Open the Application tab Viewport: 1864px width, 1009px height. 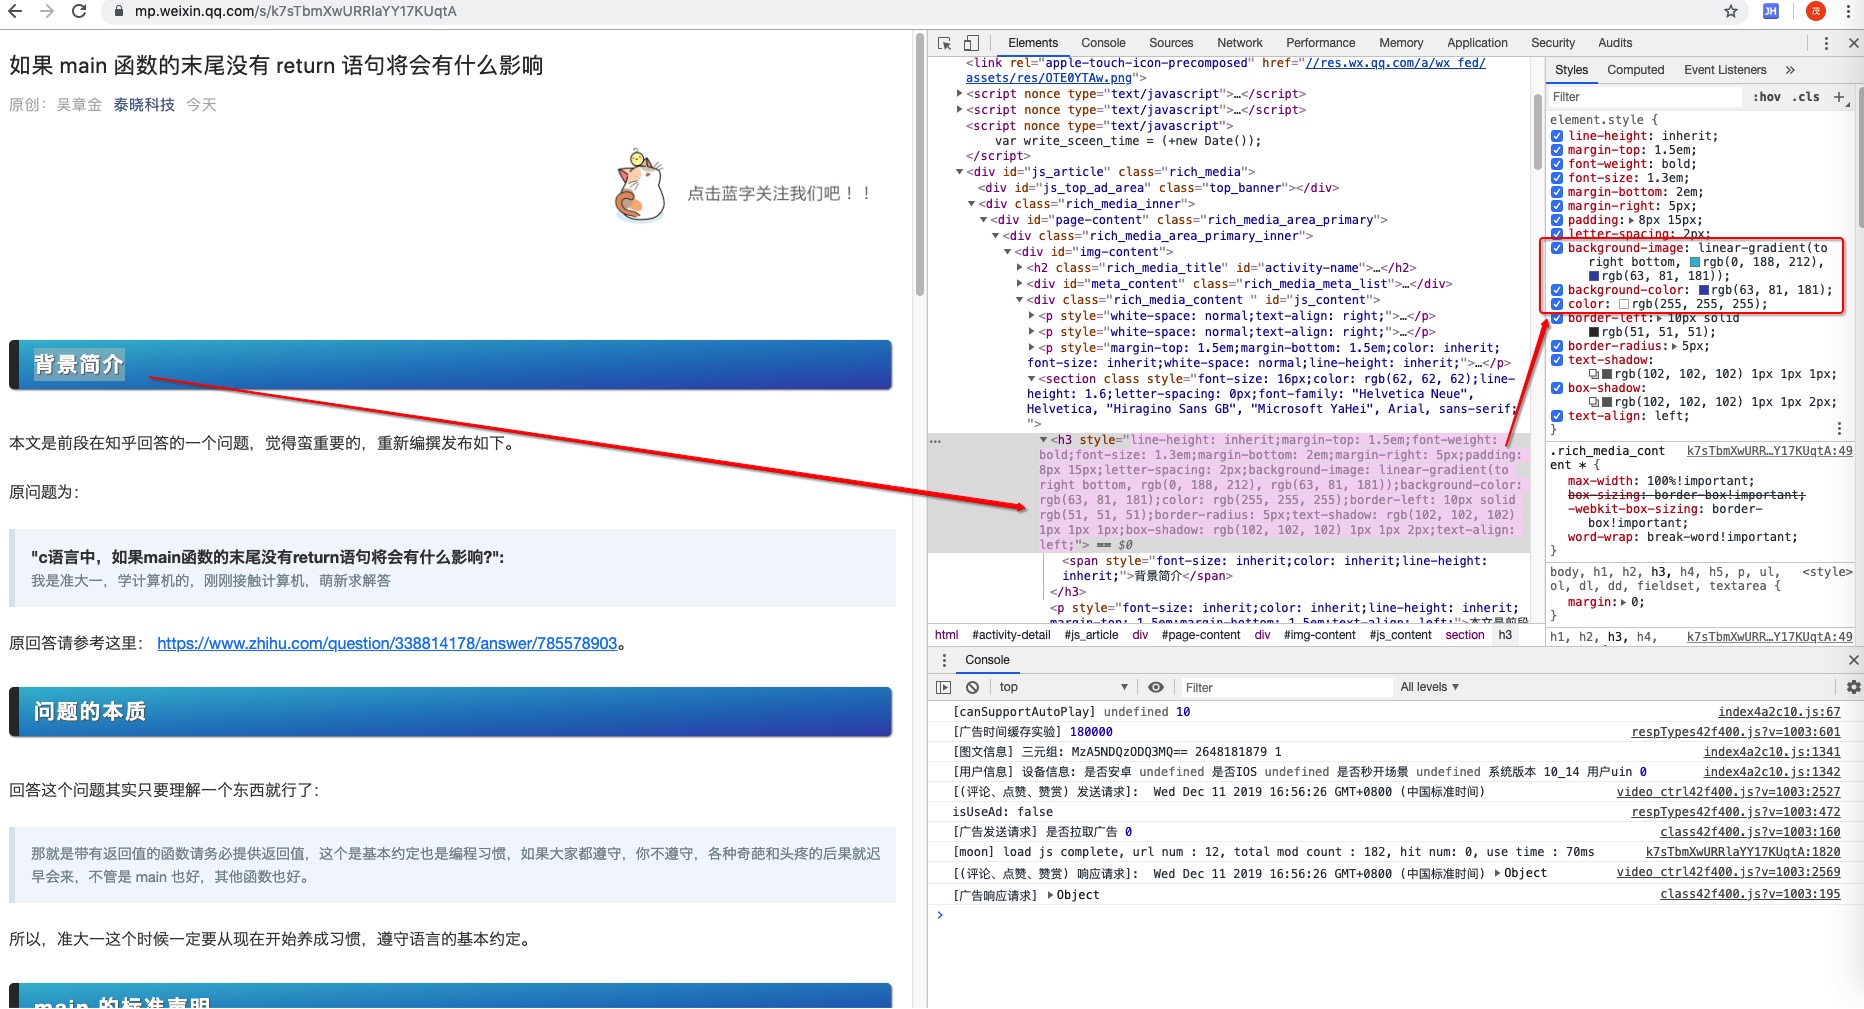[x=1477, y=43]
